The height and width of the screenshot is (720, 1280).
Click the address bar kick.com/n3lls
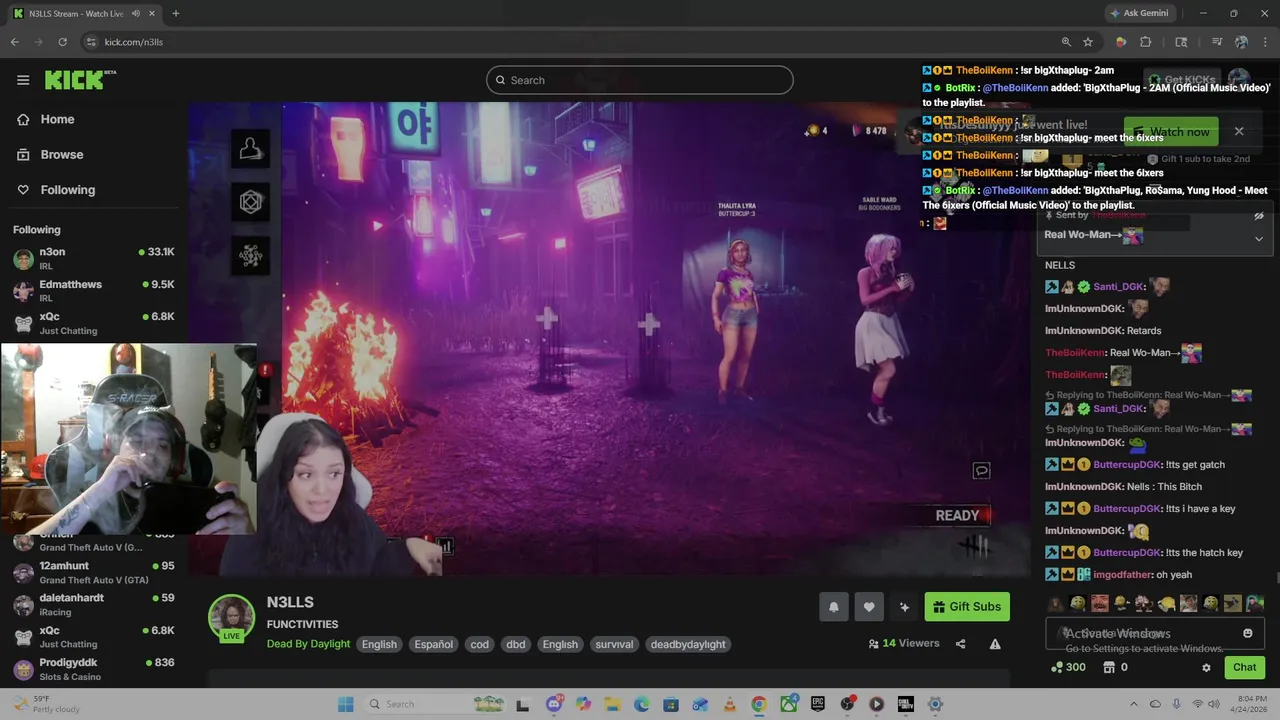click(134, 42)
